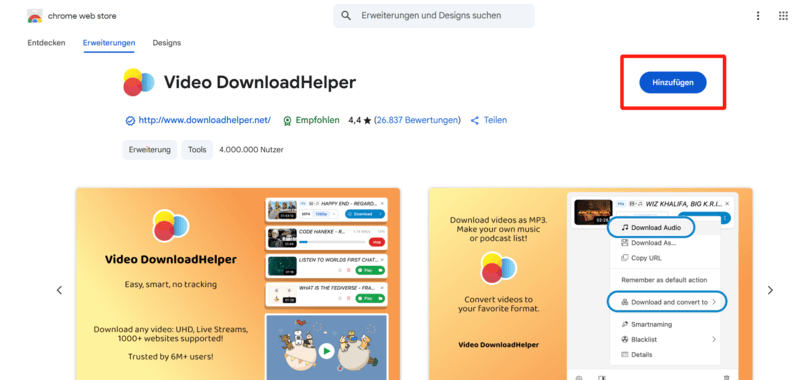Click the Empfohlen label

coord(317,120)
